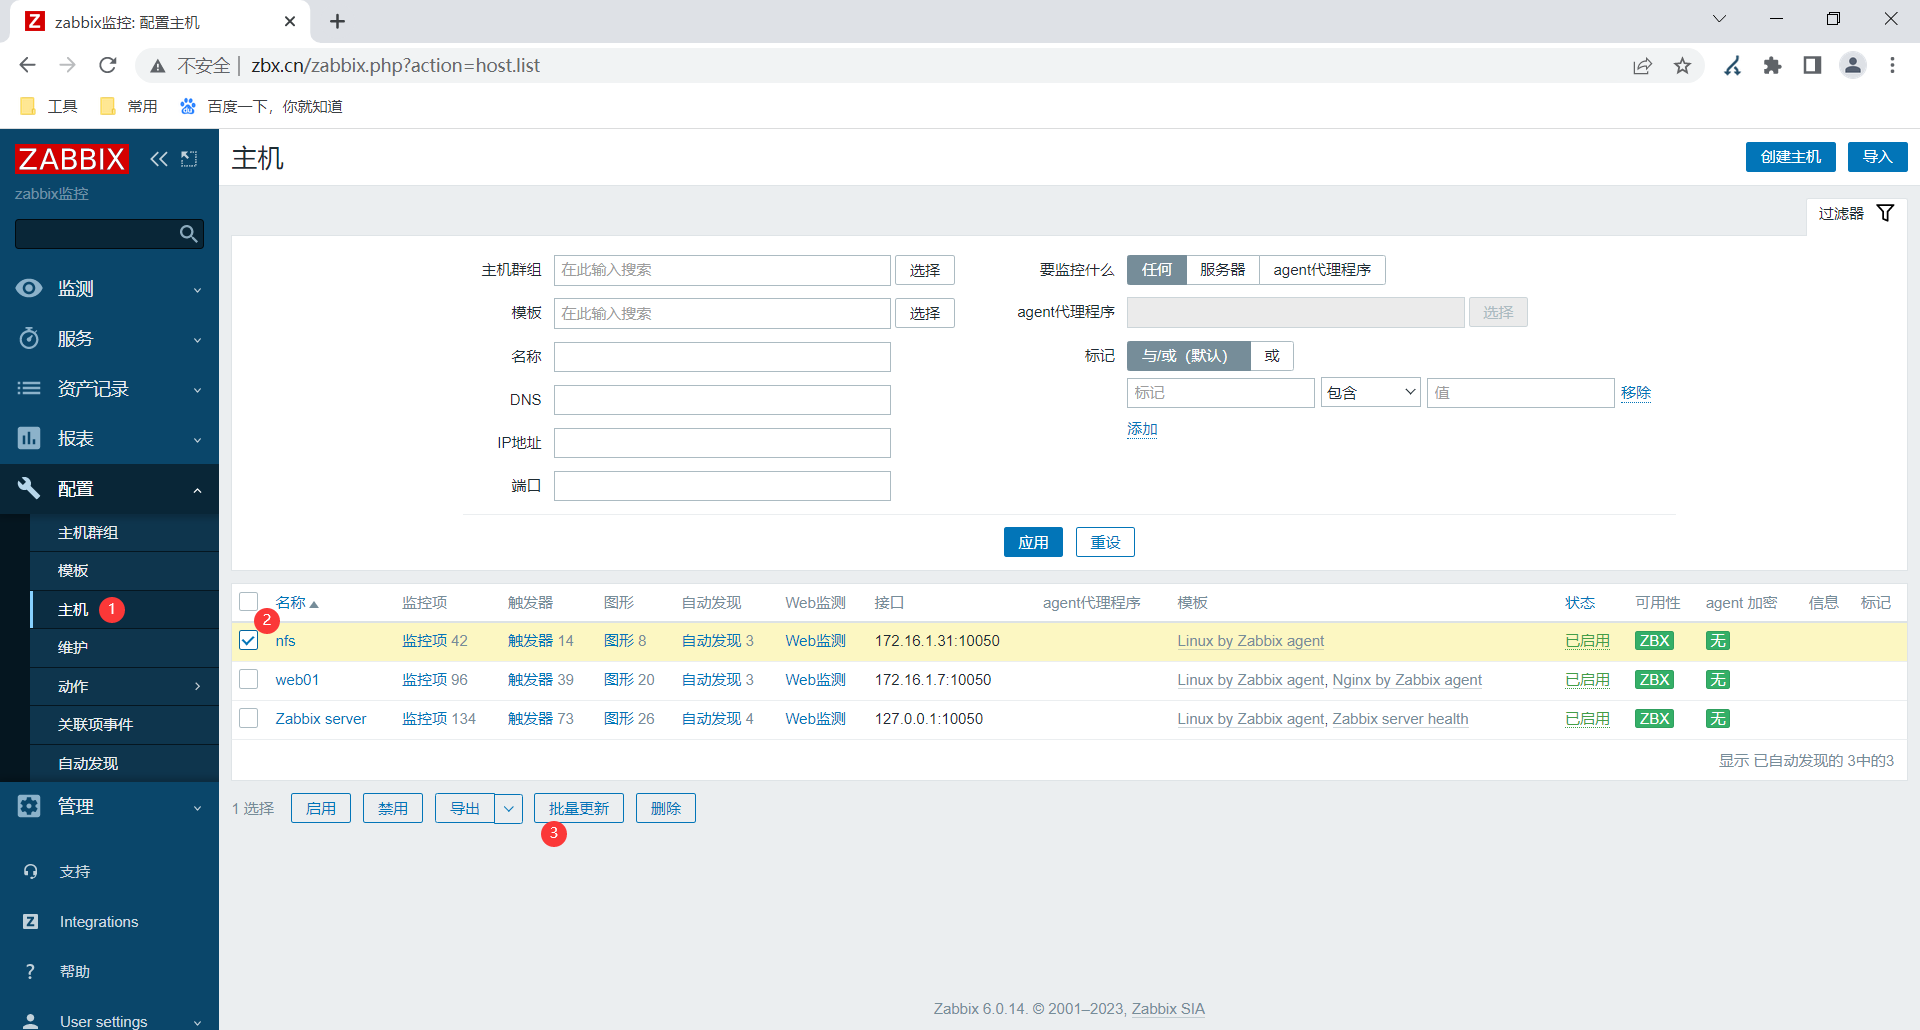Screen dimensions: 1920x1030
Task: Click the not-secure warning icon
Action: pyautogui.click(x=157, y=66)
